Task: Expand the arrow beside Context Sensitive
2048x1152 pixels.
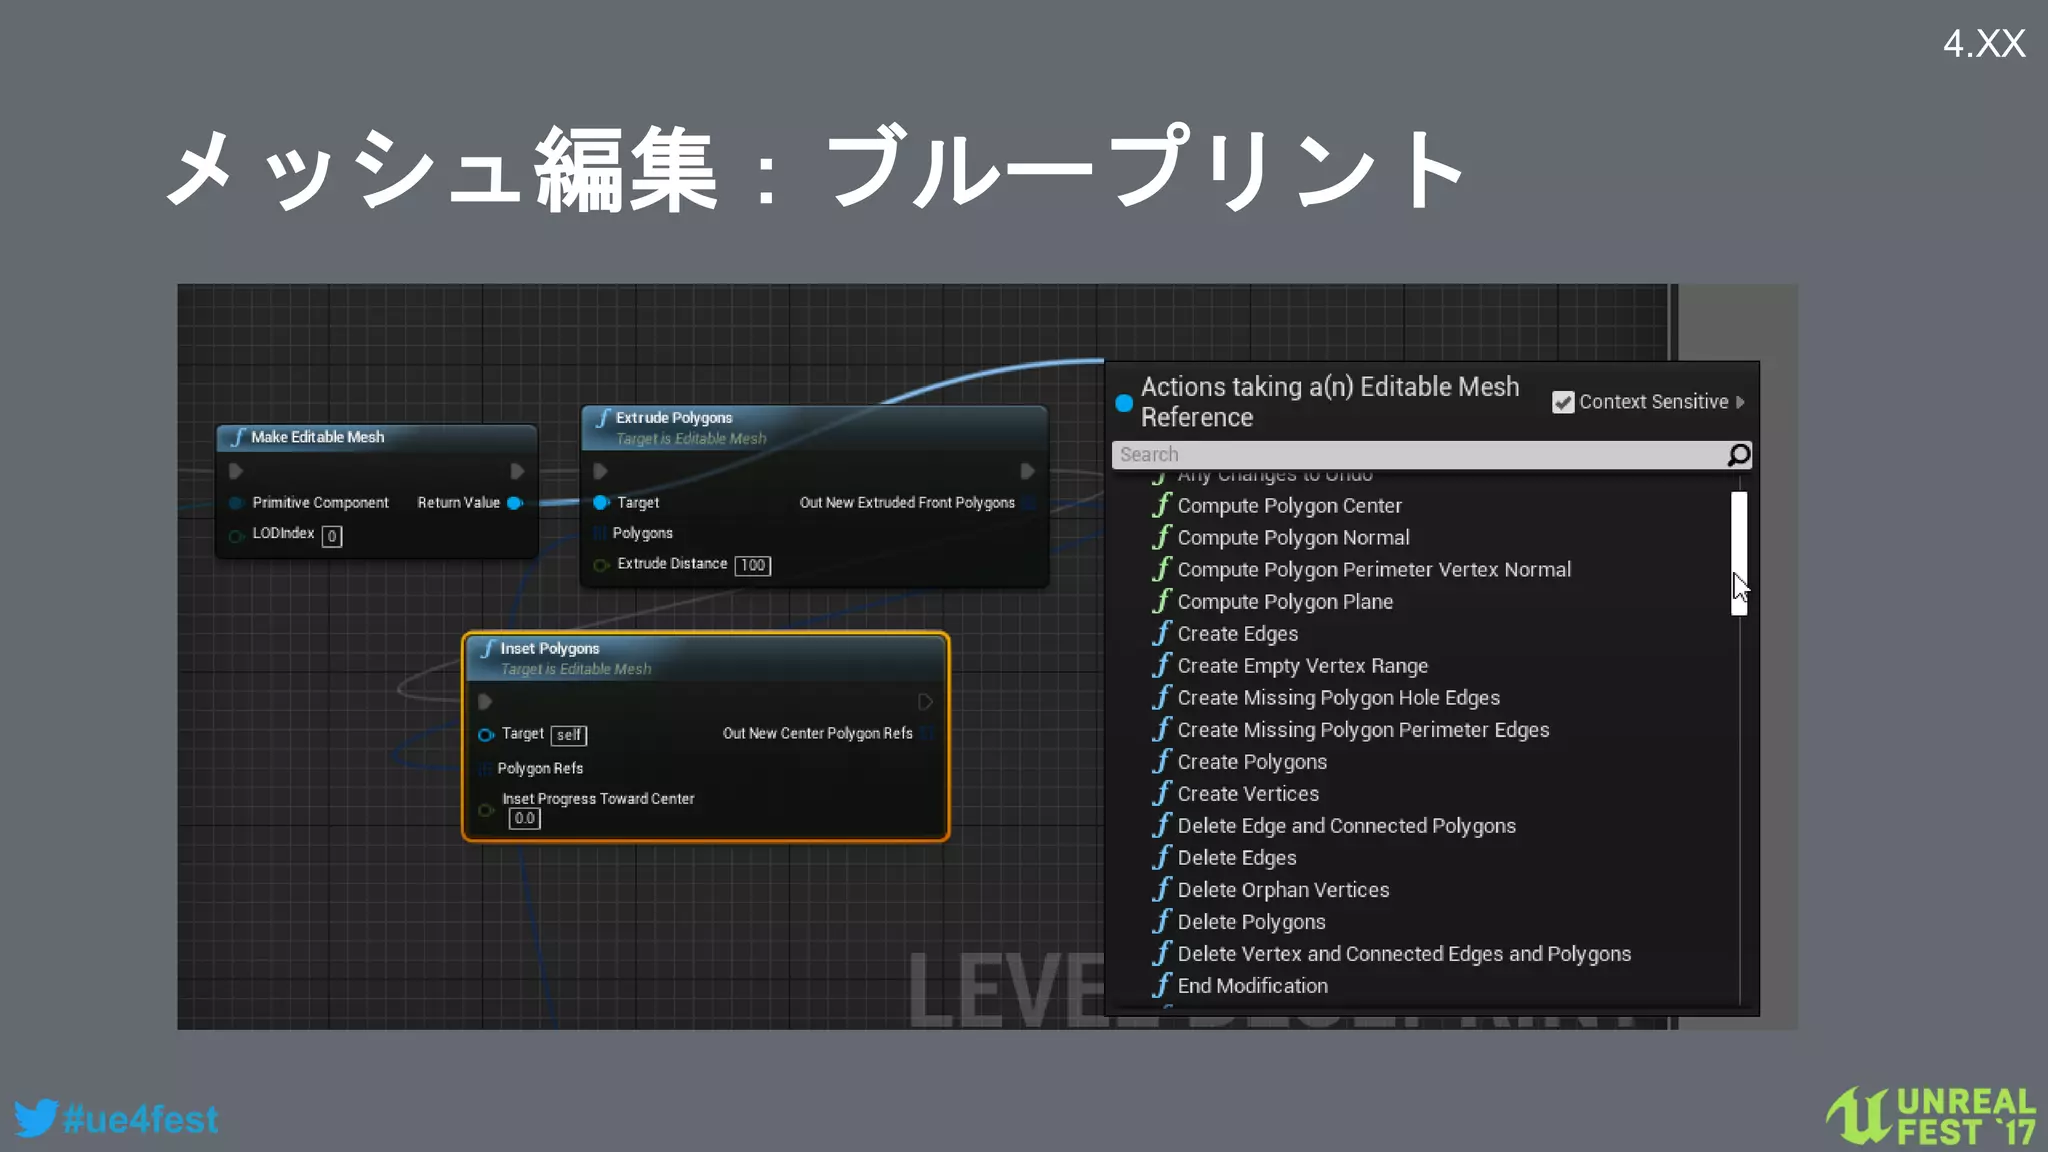Action: [1740, 402]
